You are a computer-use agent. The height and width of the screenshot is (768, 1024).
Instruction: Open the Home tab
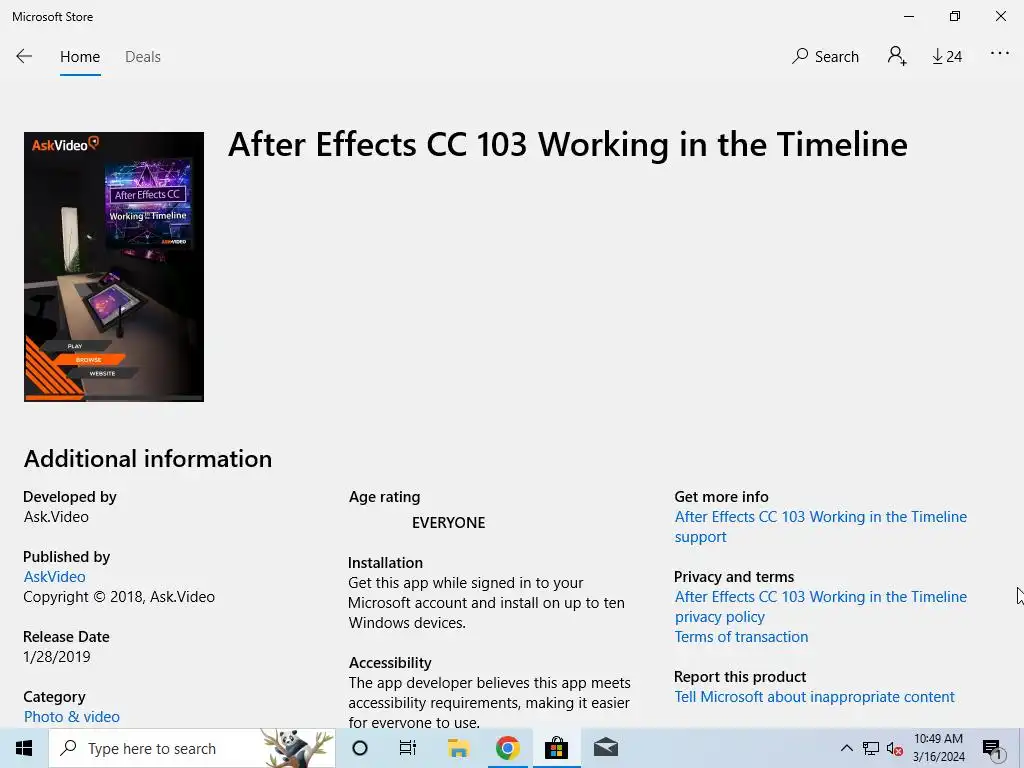[x=80, y=57]
